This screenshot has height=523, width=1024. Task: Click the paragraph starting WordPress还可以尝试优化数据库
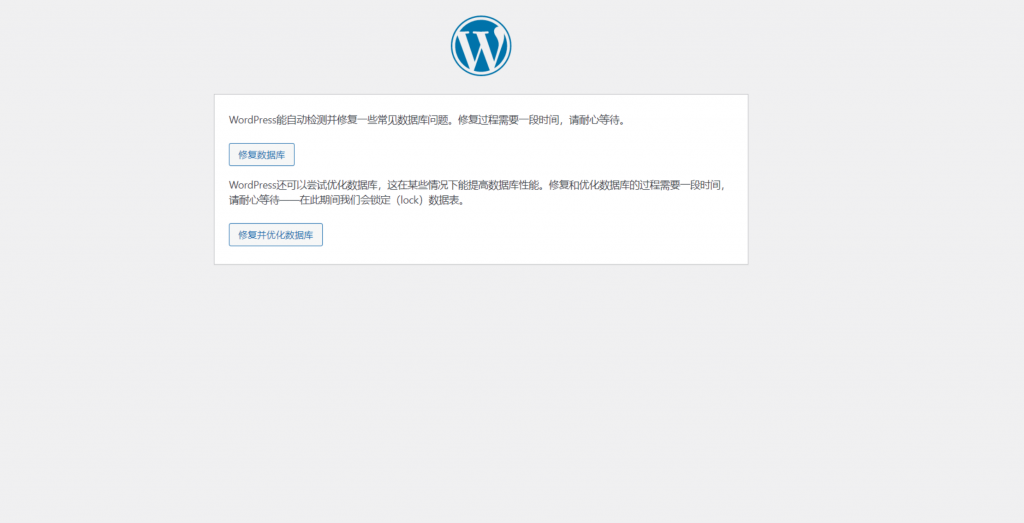pyautogui.click(x=477, y=193)
